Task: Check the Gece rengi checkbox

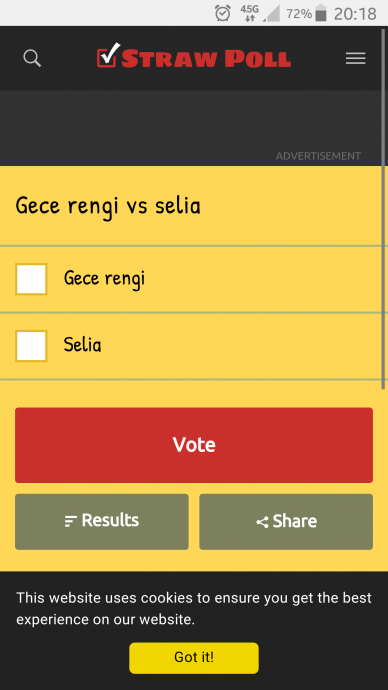Action: click(31, 279)
